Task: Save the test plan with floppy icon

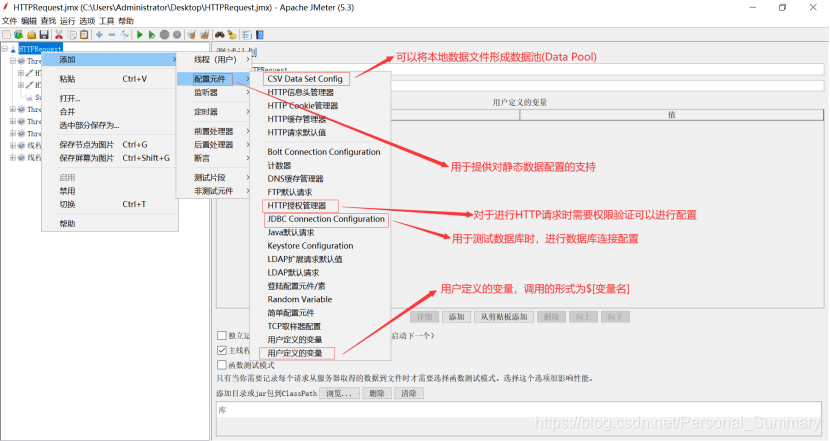Action: point(44,35)
